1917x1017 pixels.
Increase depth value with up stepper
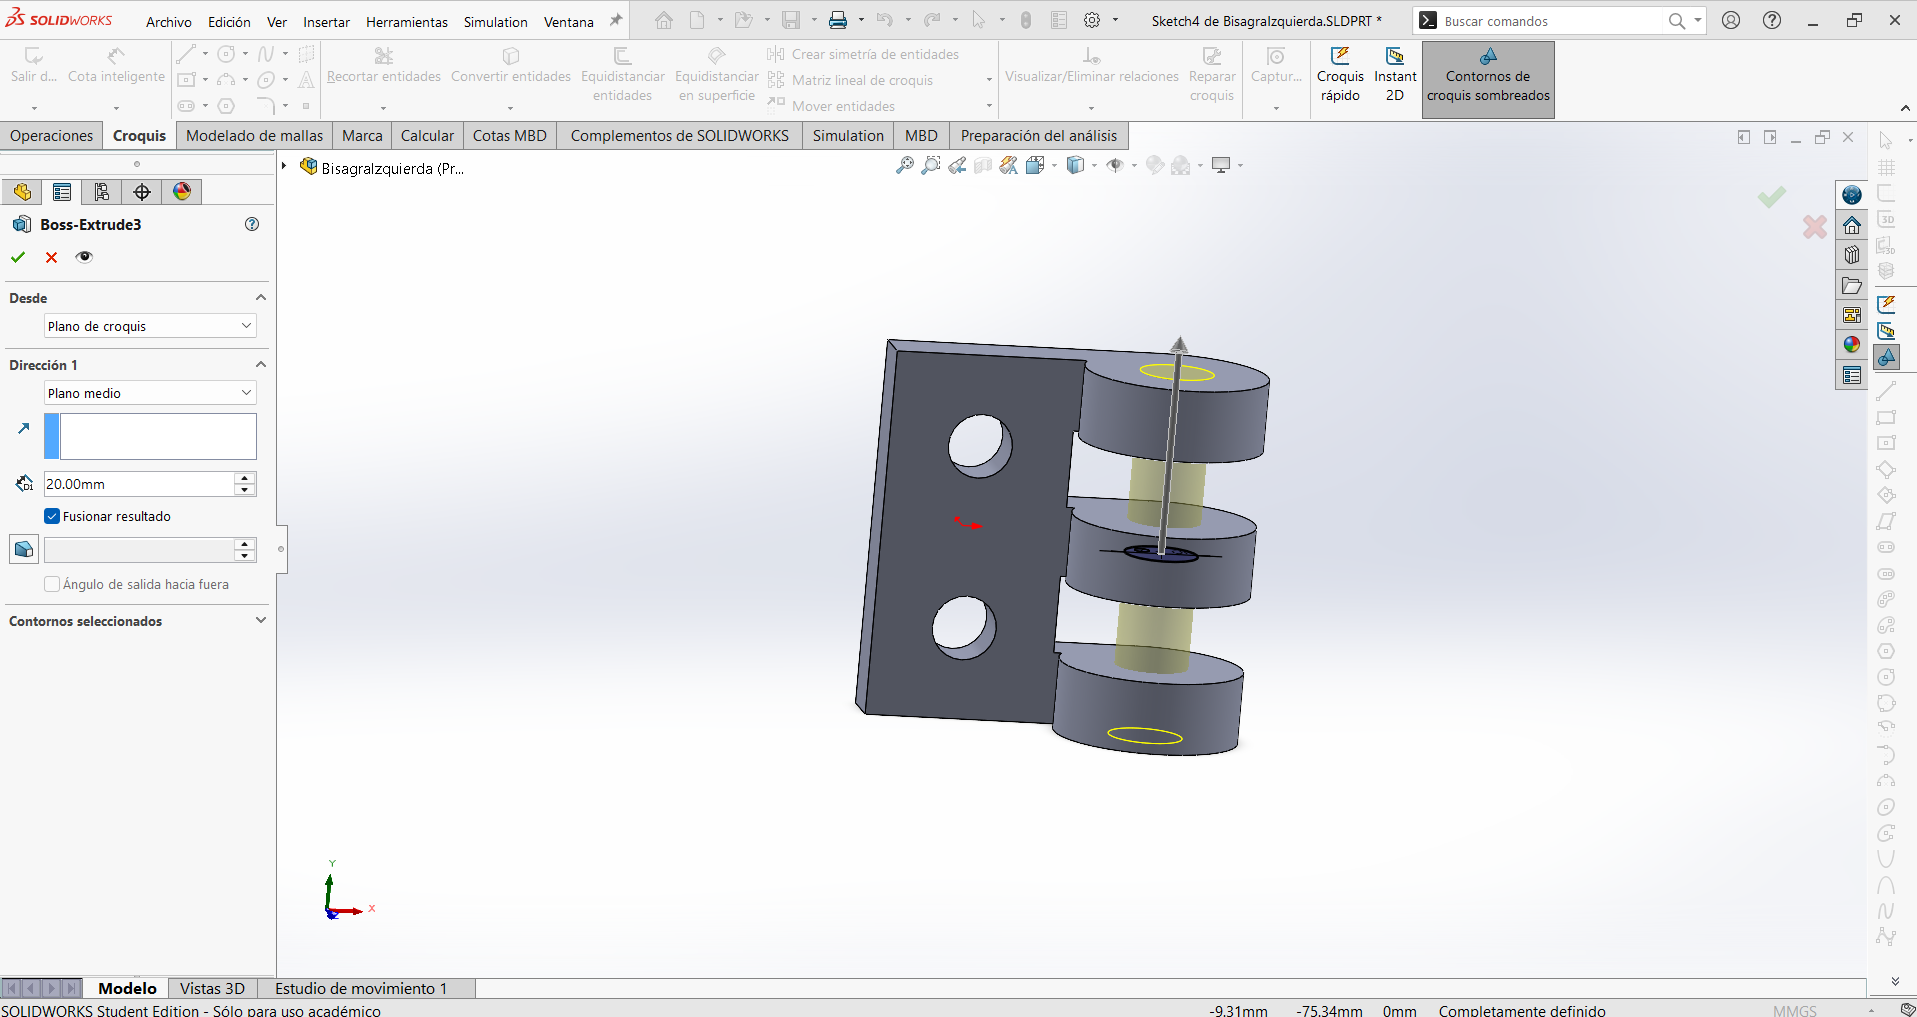(x=245, y=478)
